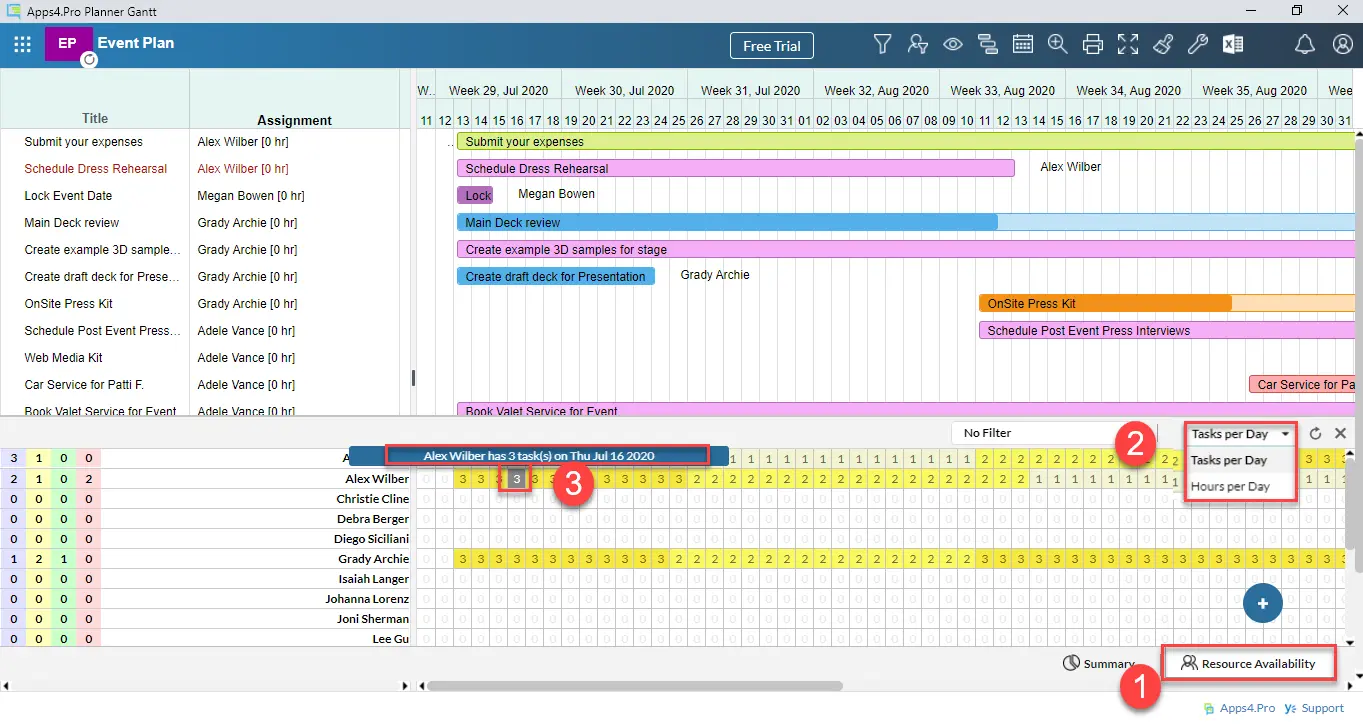Switch to the Summary tab
This screenshot has width=1363, height=726.
tap(1099, 664)
